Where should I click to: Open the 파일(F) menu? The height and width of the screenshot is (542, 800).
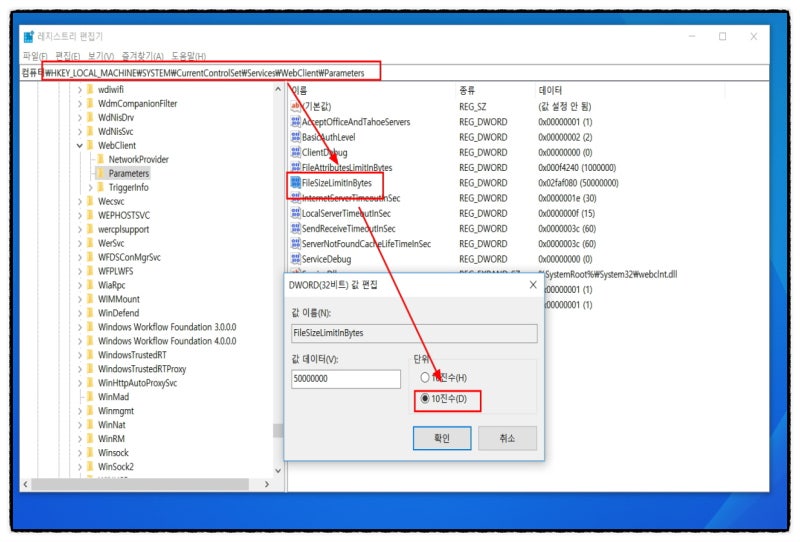point(35,56)
